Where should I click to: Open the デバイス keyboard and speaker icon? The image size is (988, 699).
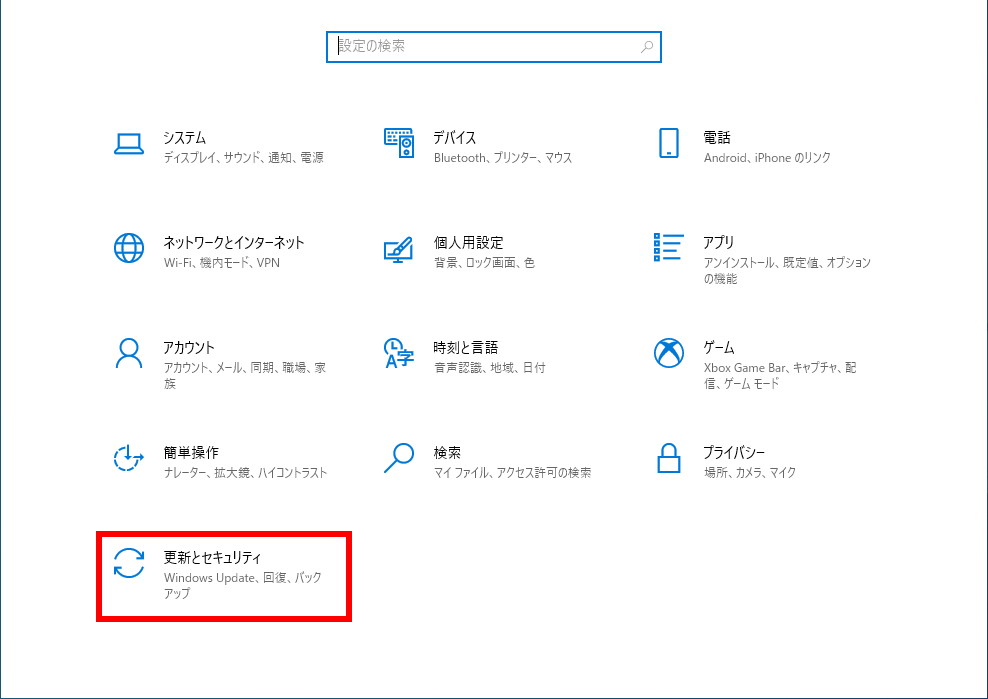pos(399,143)
